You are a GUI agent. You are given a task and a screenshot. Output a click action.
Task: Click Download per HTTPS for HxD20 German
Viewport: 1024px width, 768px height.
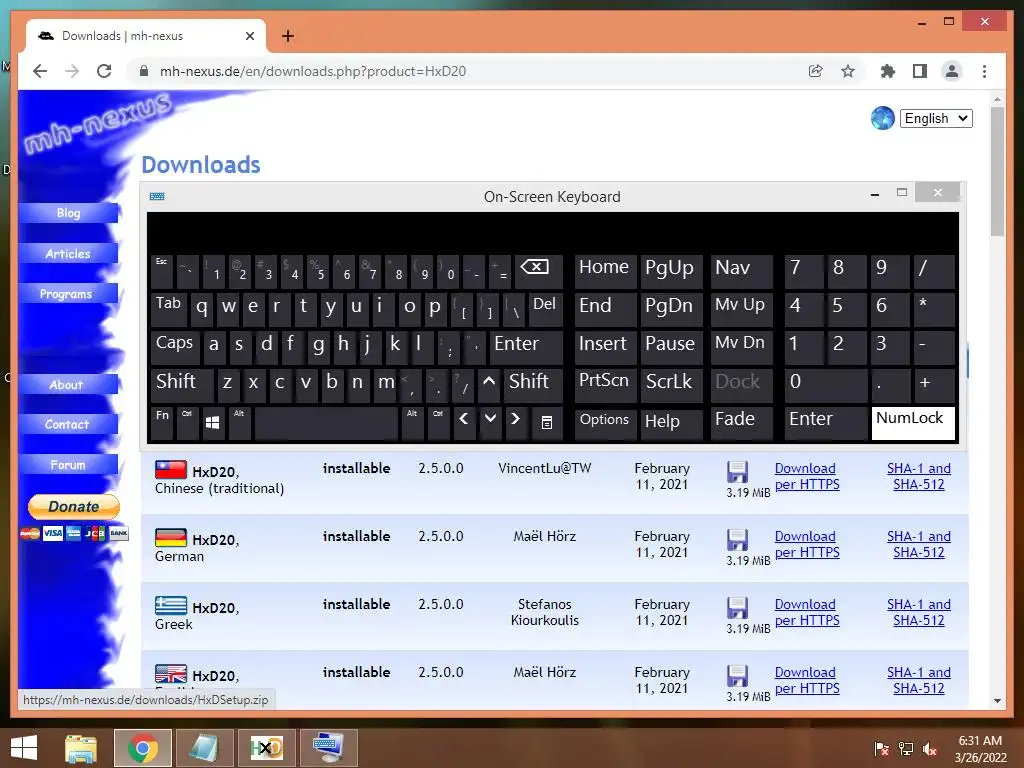pyautogui.click(x=807, y=544)
